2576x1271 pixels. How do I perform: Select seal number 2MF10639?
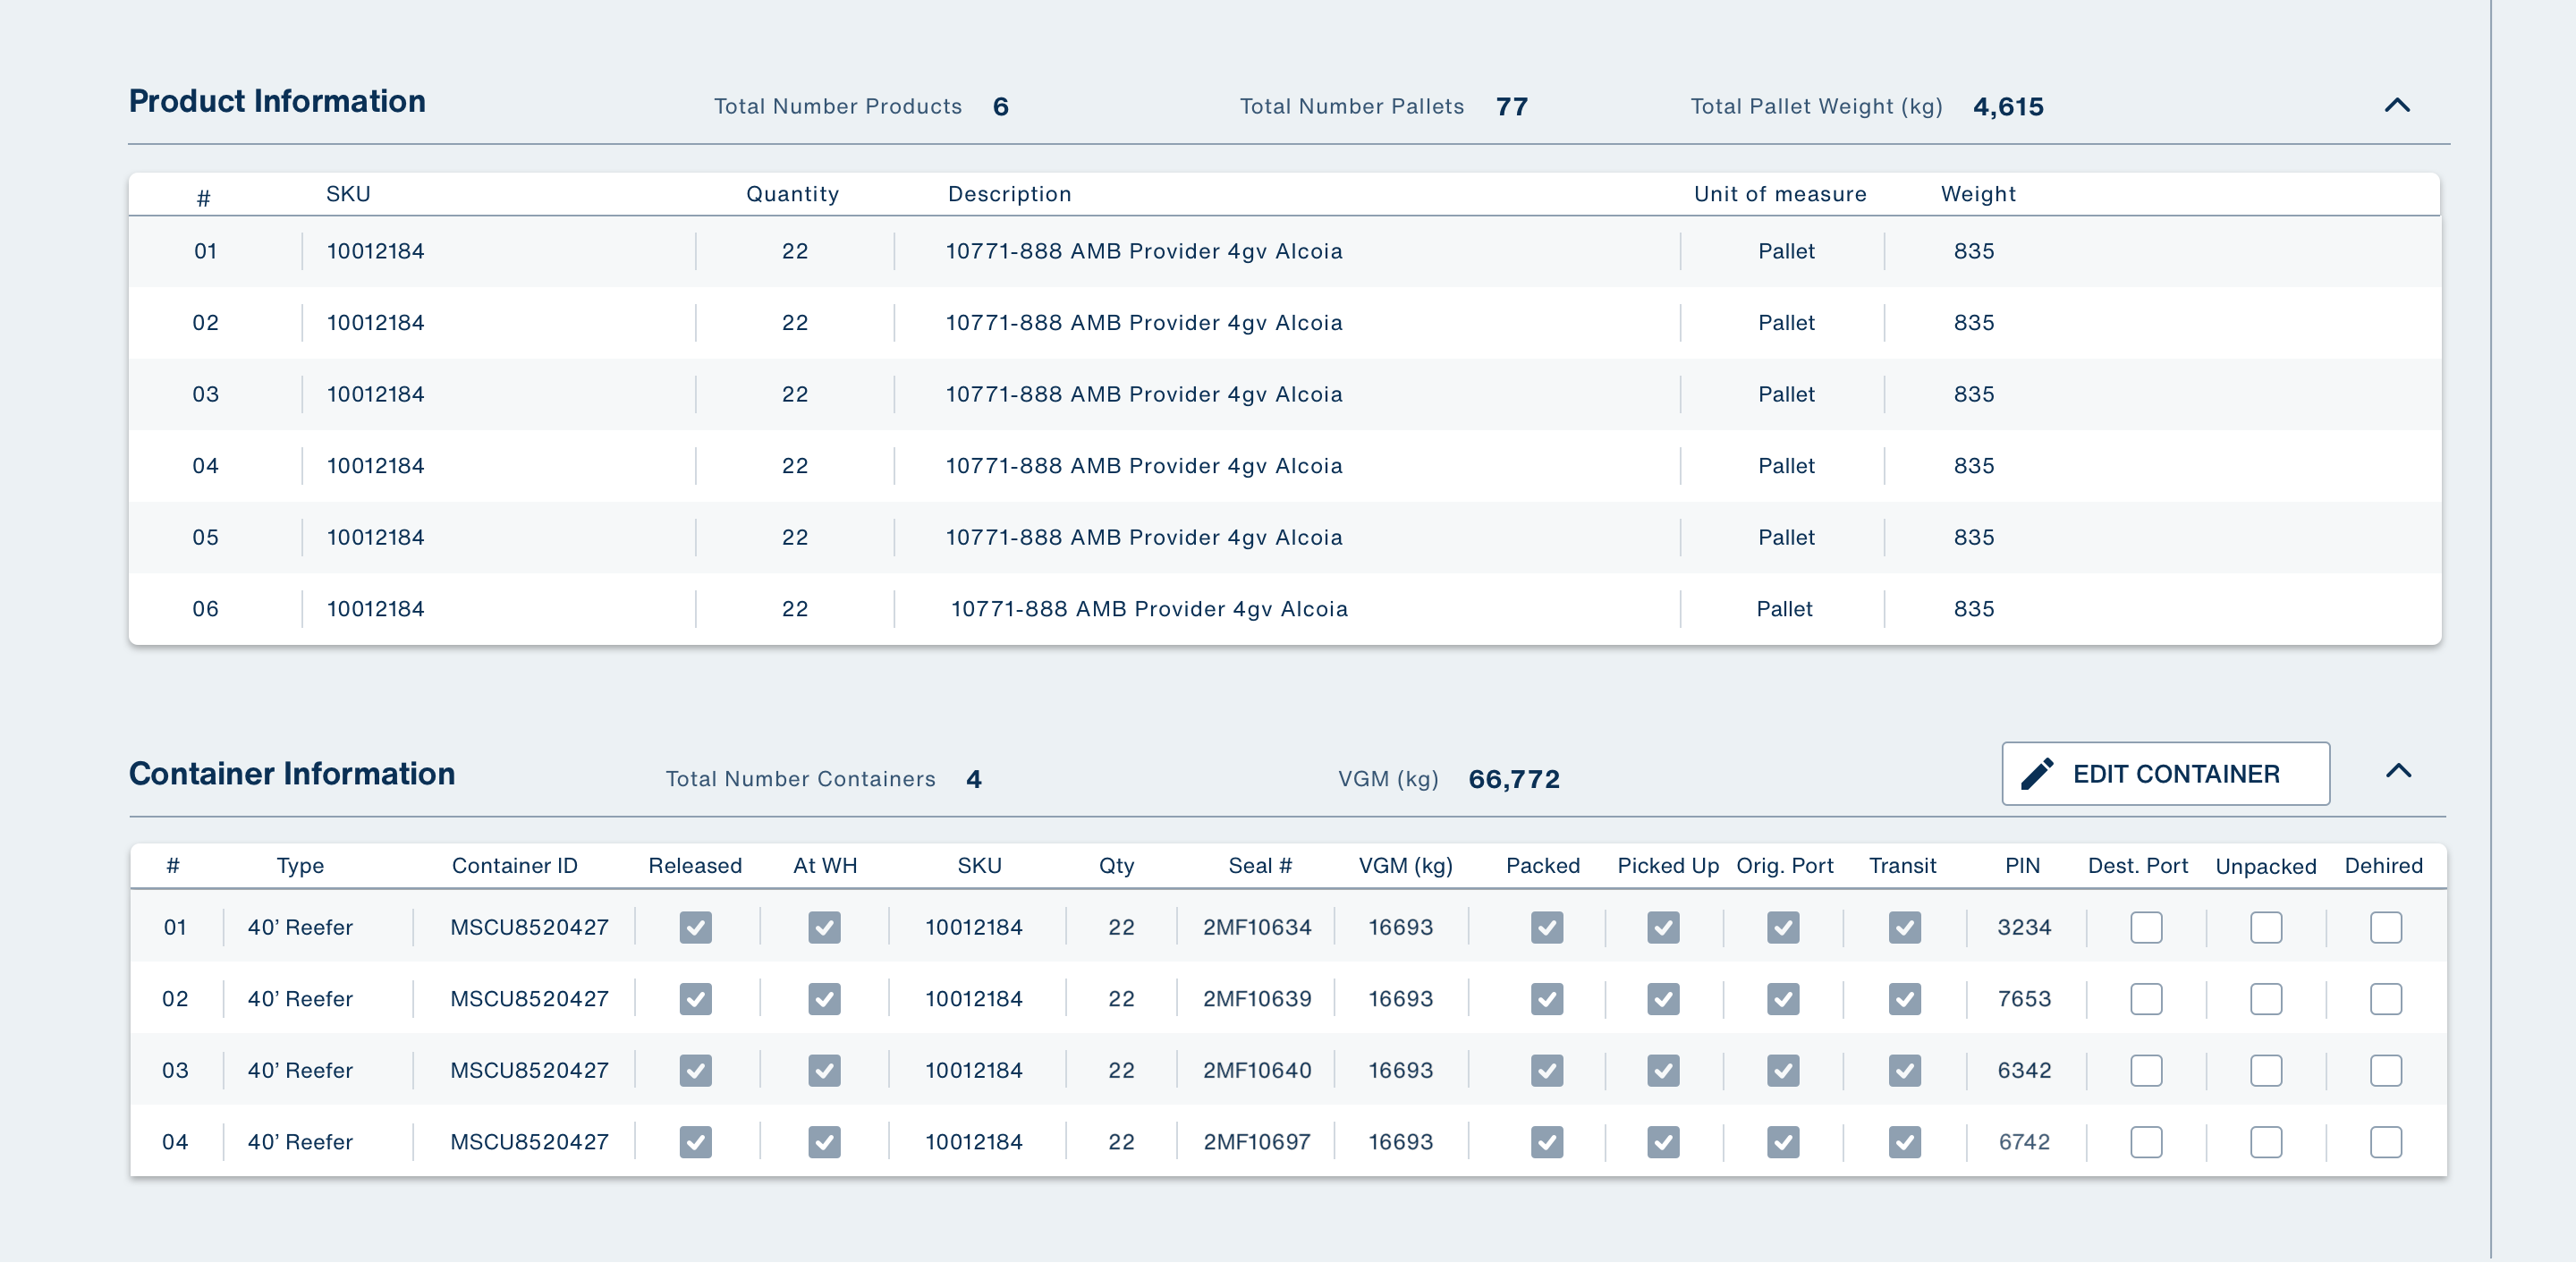coord(1257,998)
